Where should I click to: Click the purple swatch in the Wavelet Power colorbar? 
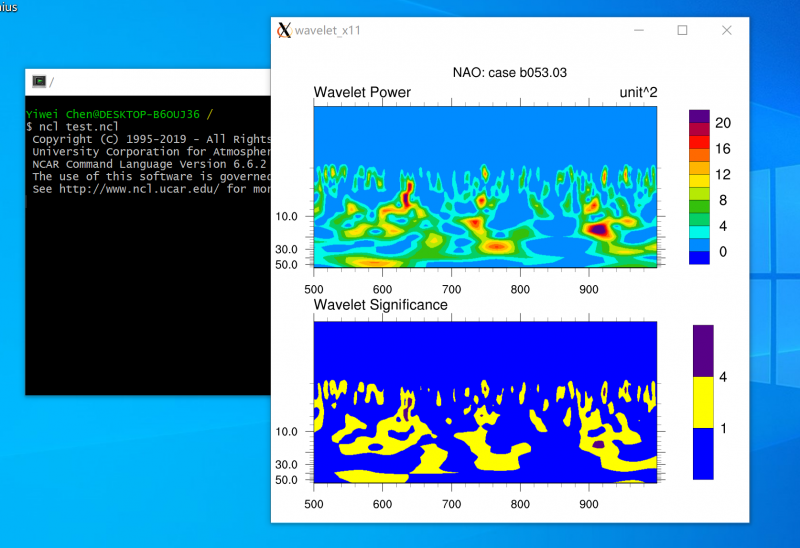699,116
